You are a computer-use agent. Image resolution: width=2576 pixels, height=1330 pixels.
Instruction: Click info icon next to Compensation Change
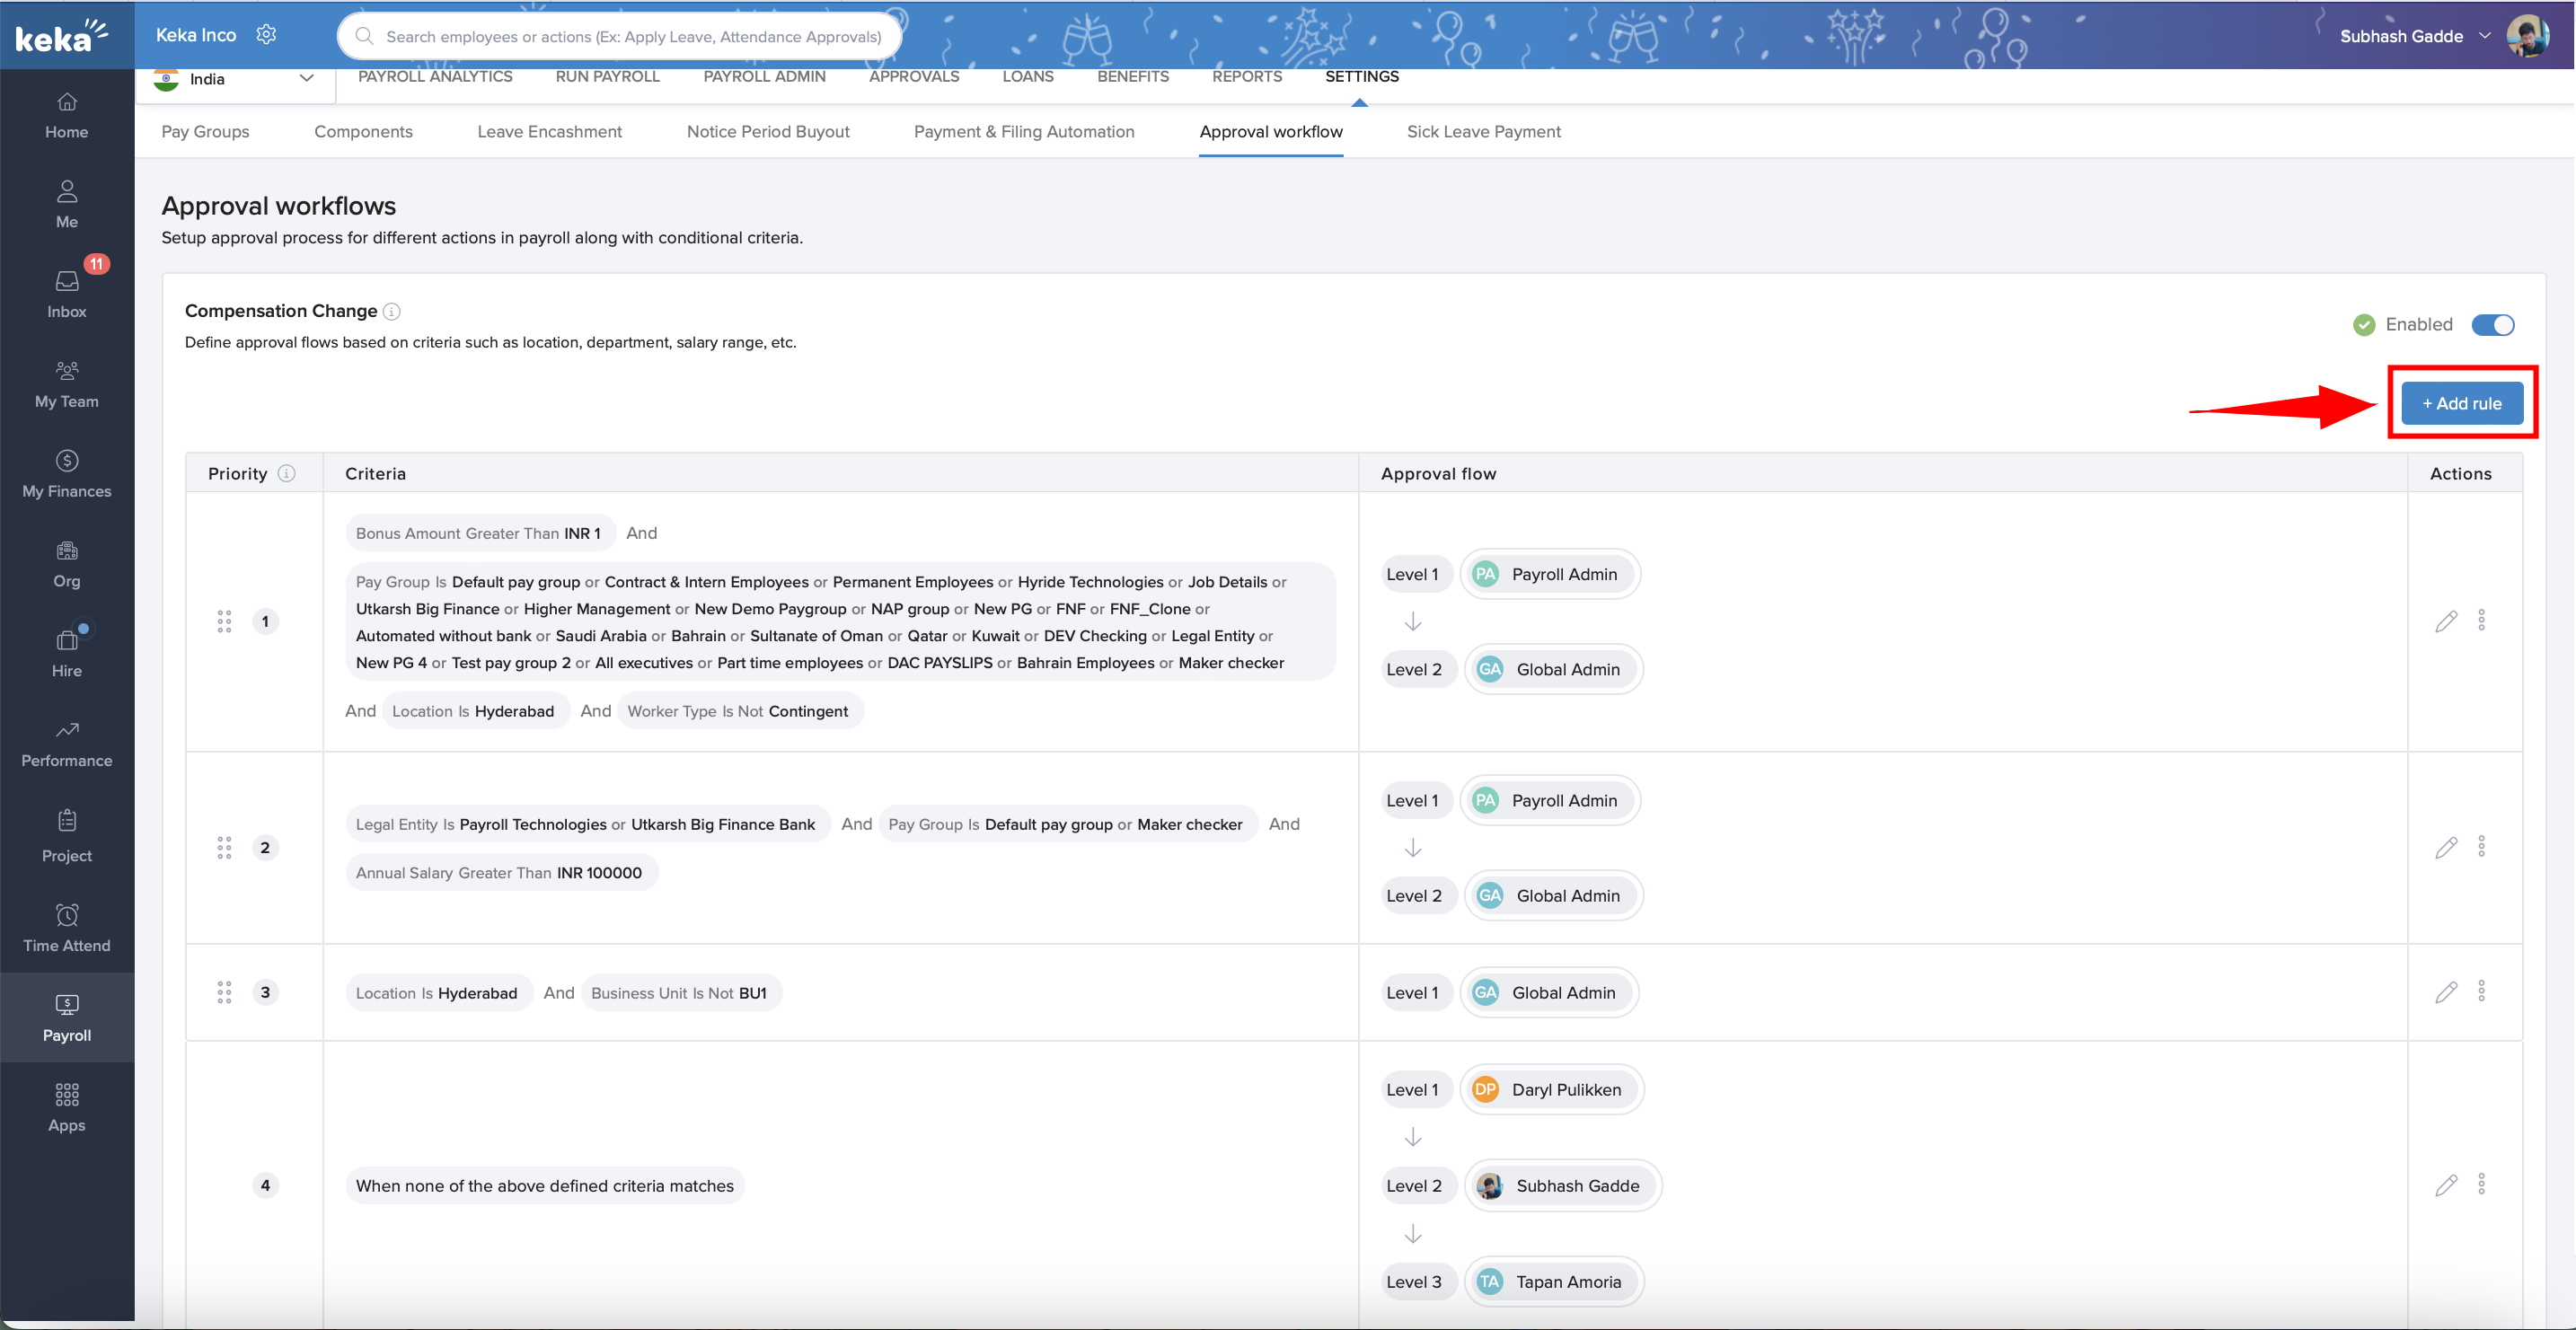click(x=392, y=311)
